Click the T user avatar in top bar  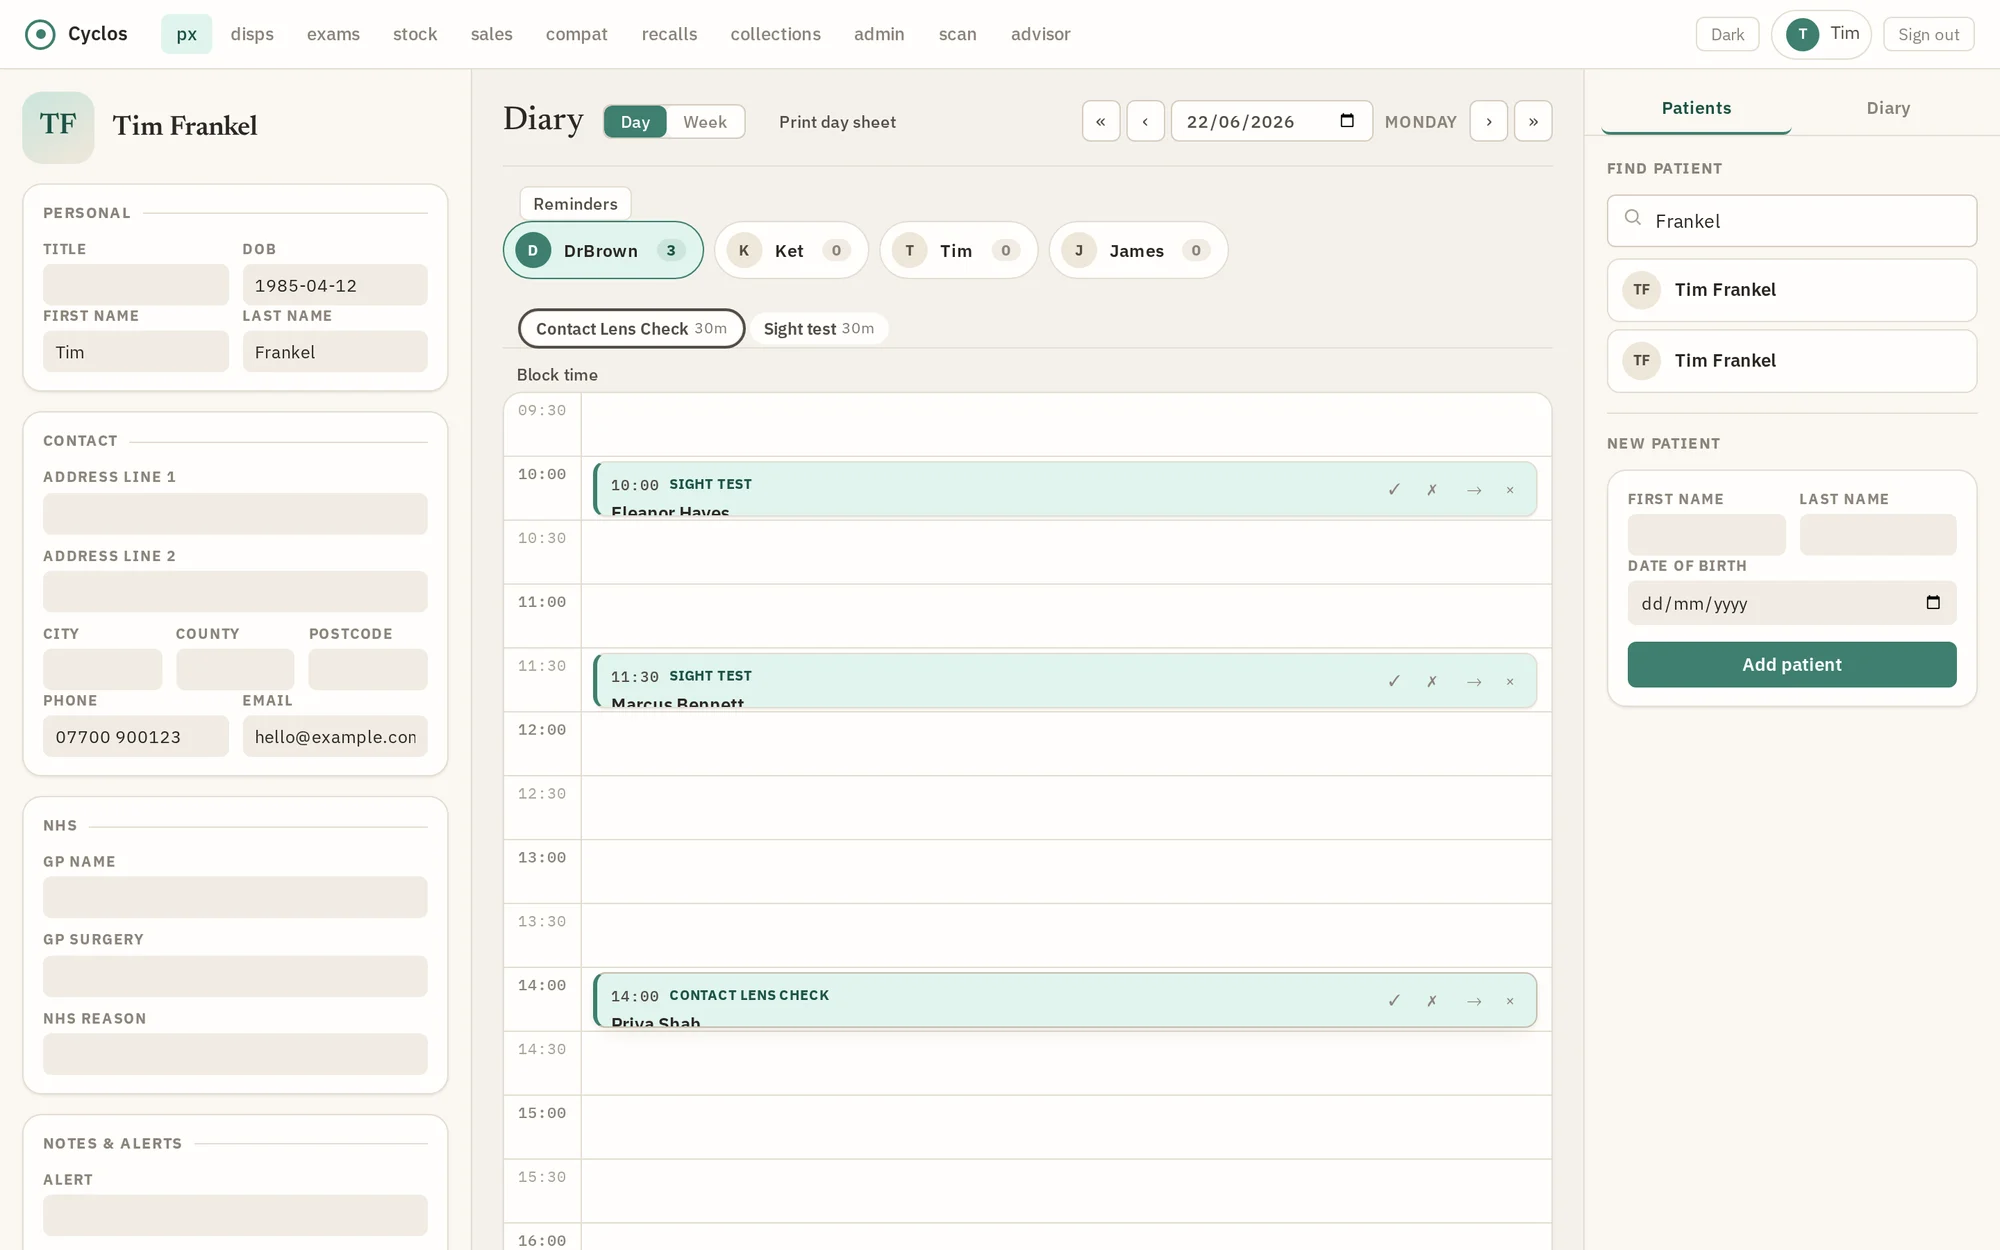[1803, 34]
